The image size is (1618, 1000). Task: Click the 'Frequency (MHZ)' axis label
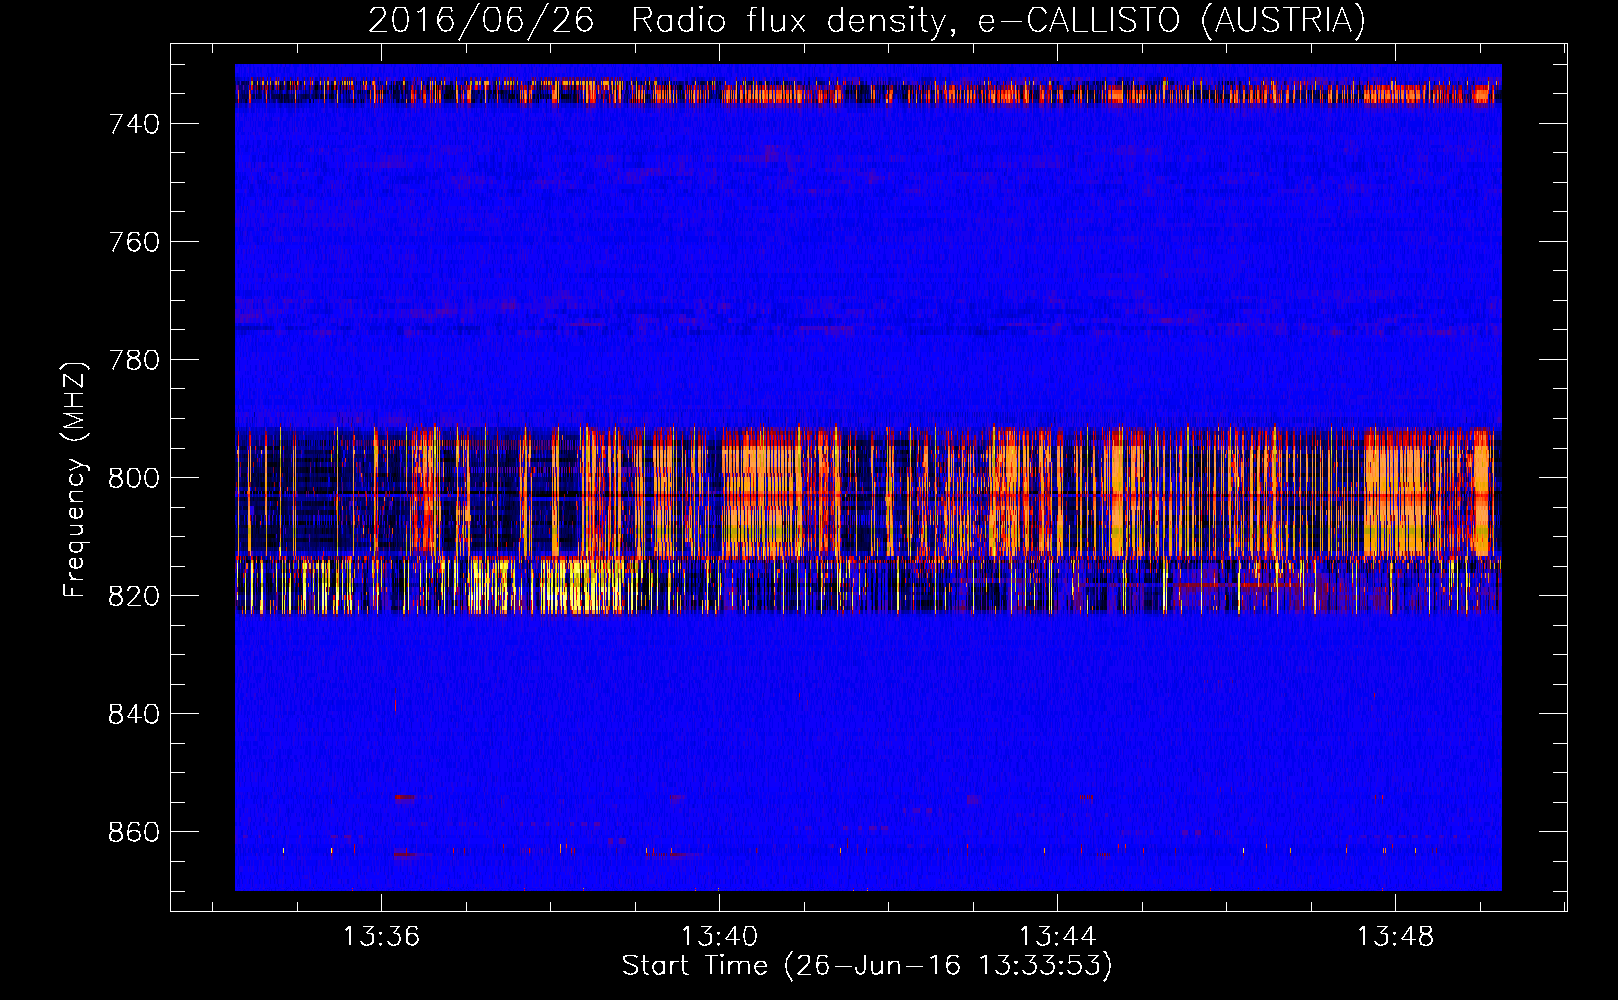(x=75, y=479)
